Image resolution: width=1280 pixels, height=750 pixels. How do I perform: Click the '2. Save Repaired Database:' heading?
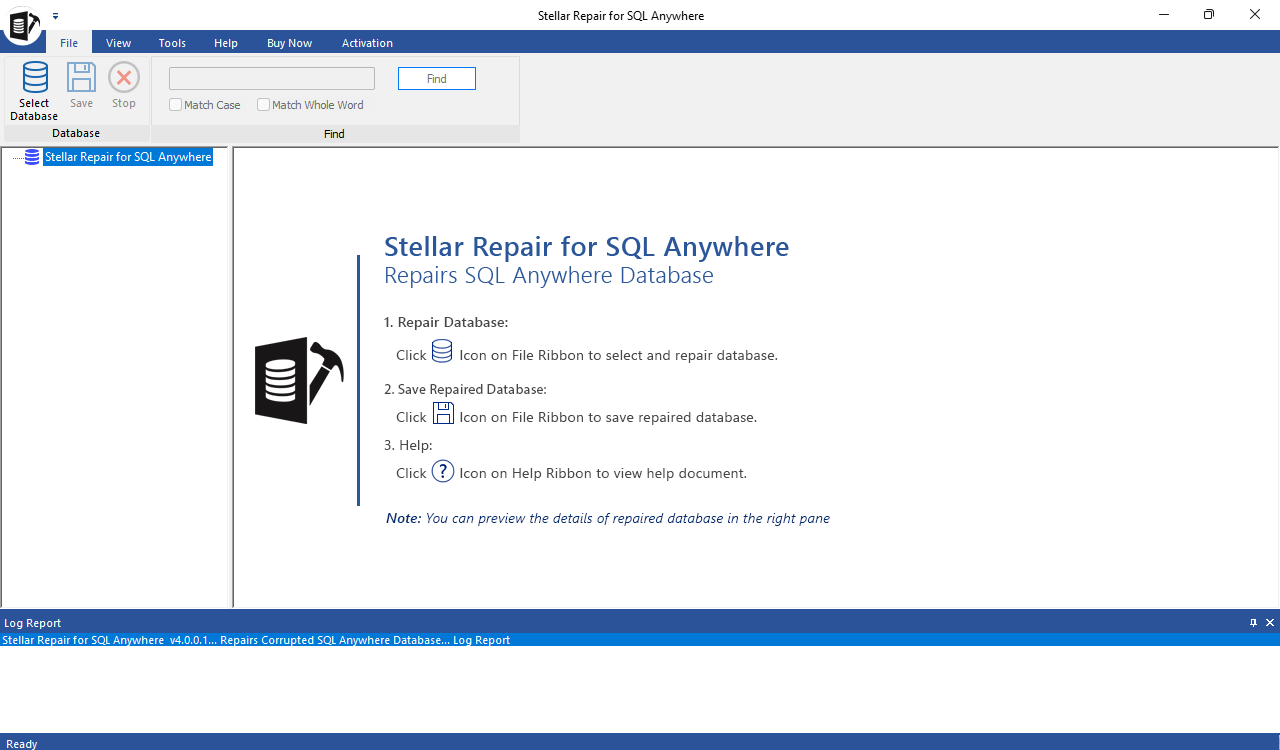click(465, 389)
